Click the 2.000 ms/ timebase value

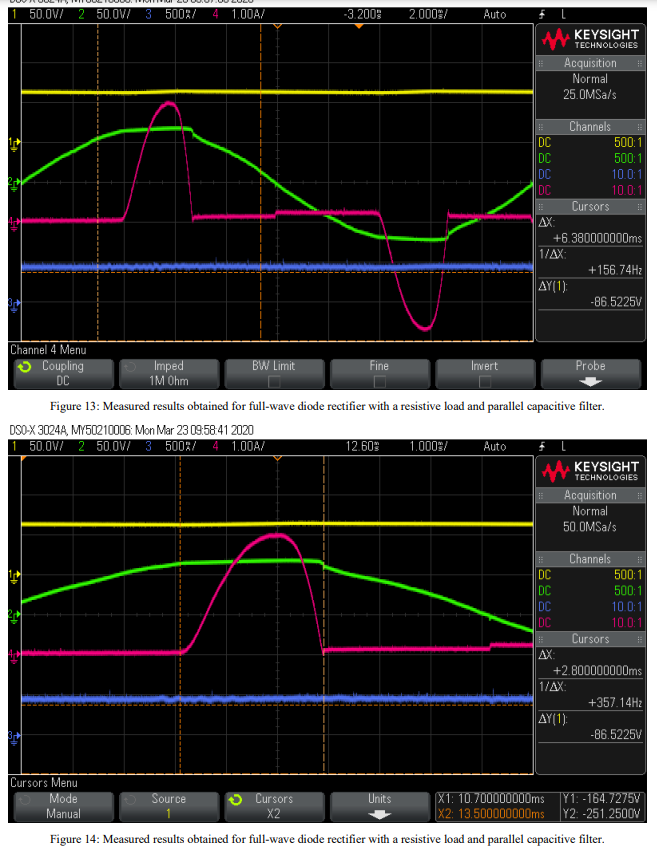[x=428, y=15]
